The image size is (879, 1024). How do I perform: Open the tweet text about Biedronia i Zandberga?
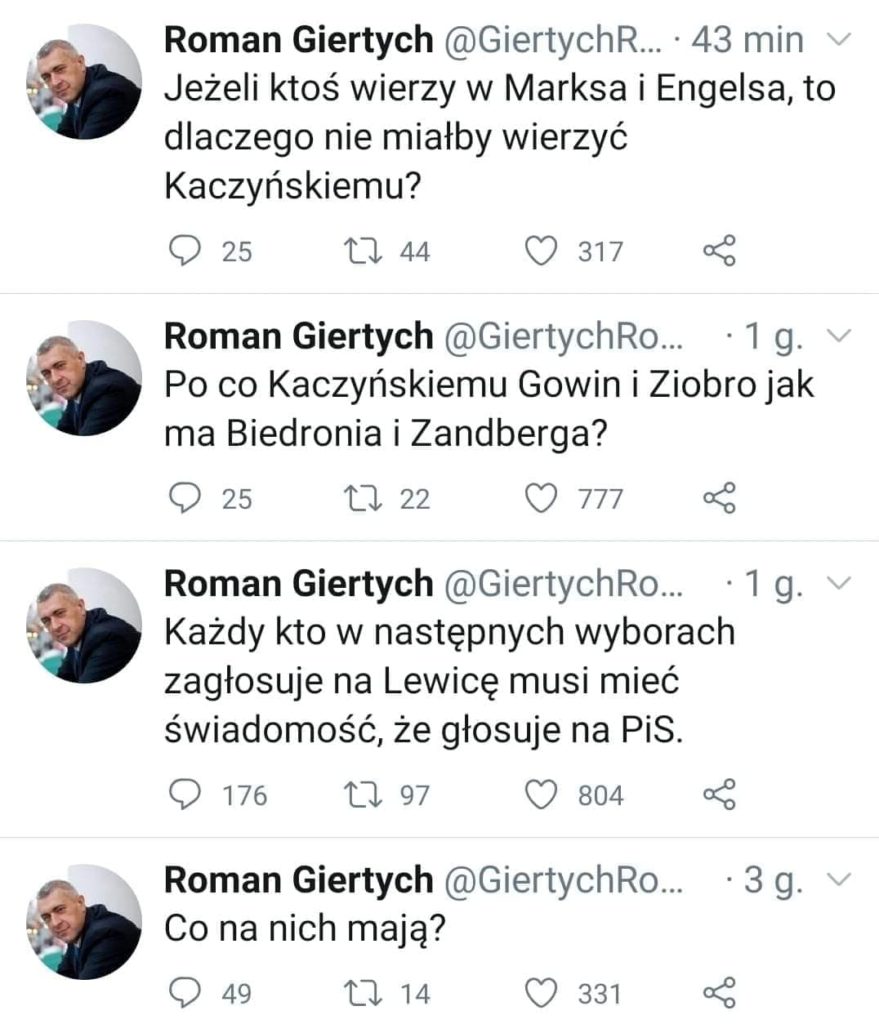[488, 410]
